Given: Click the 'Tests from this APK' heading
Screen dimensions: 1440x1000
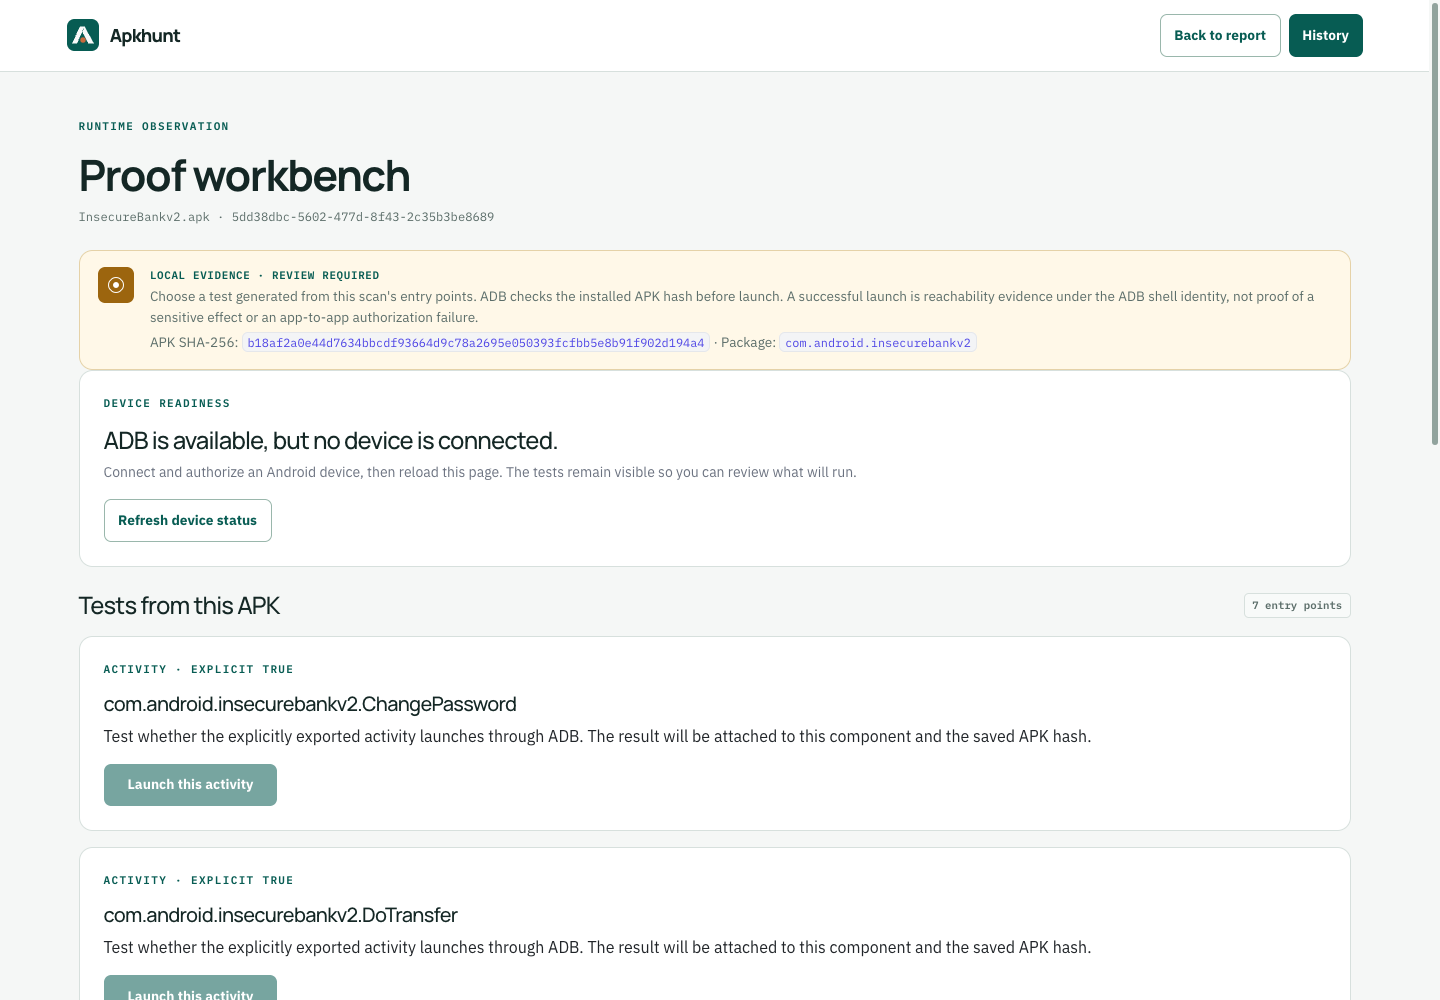Looking at the screenshot, I should (179, 606).
